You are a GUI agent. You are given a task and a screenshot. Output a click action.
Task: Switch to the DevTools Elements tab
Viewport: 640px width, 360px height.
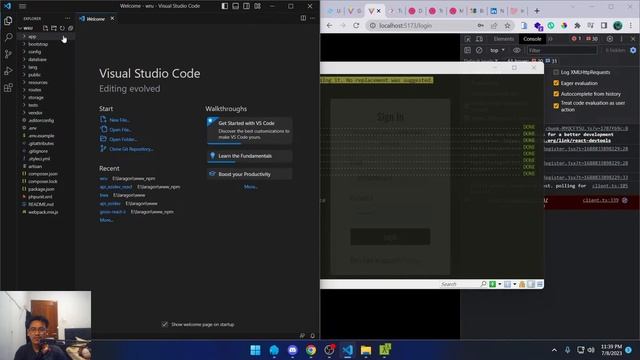click(504, 39)
